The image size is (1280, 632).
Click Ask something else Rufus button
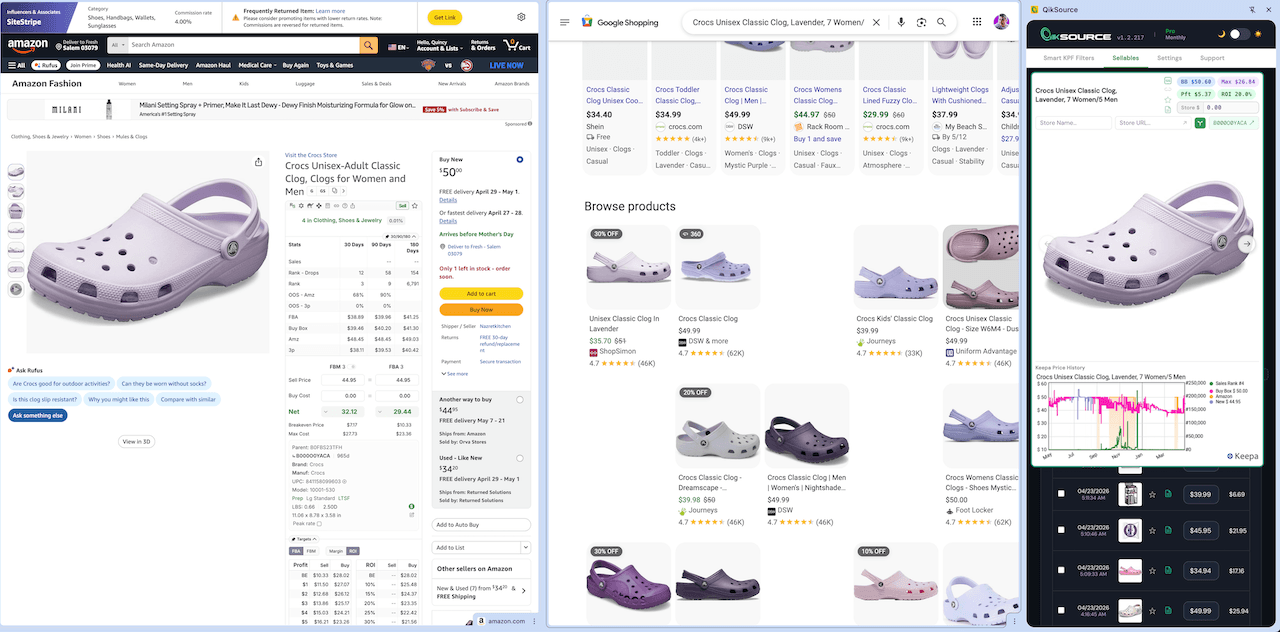coord(39,415)
